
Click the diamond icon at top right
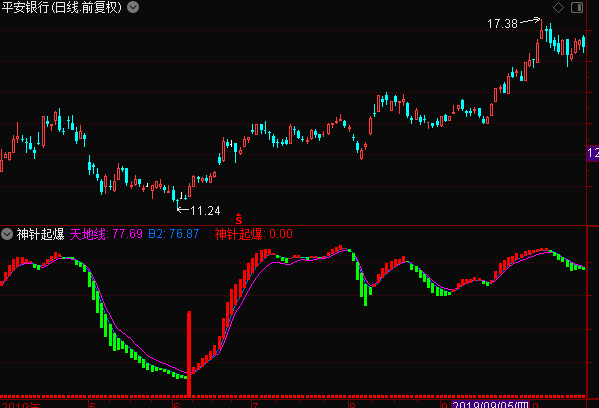tap(558, 7)
